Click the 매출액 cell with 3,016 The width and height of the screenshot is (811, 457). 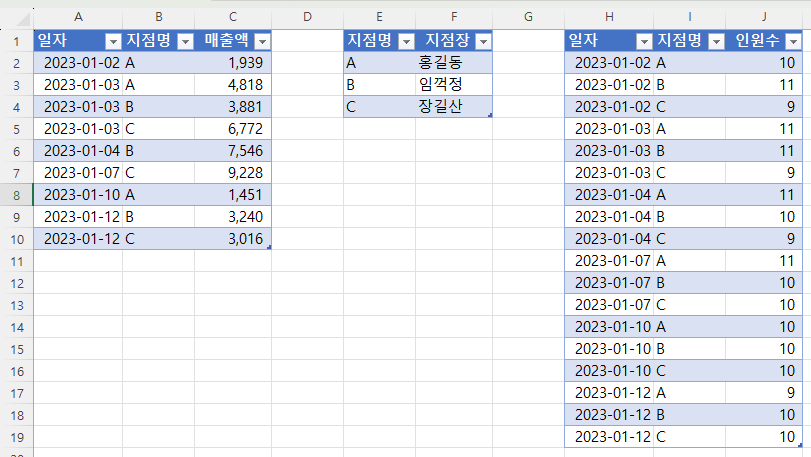pyautogui.click(x=233, y=239)
